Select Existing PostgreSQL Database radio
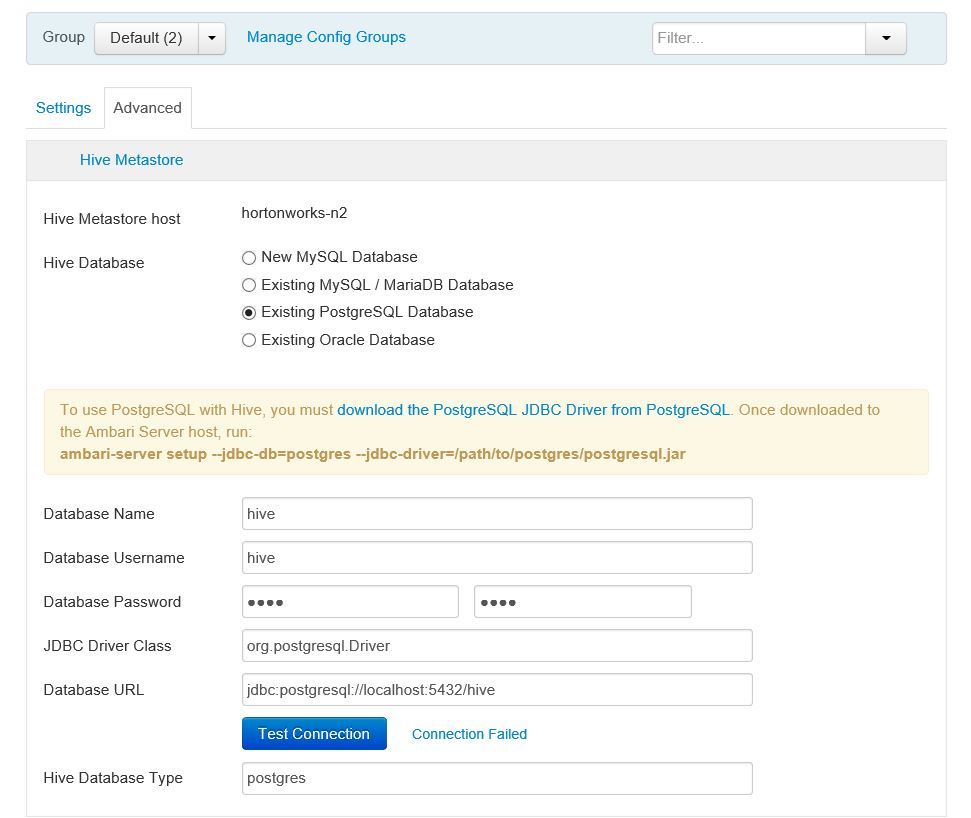The width and height of the screenshot is (971, 818). [249, 312]
